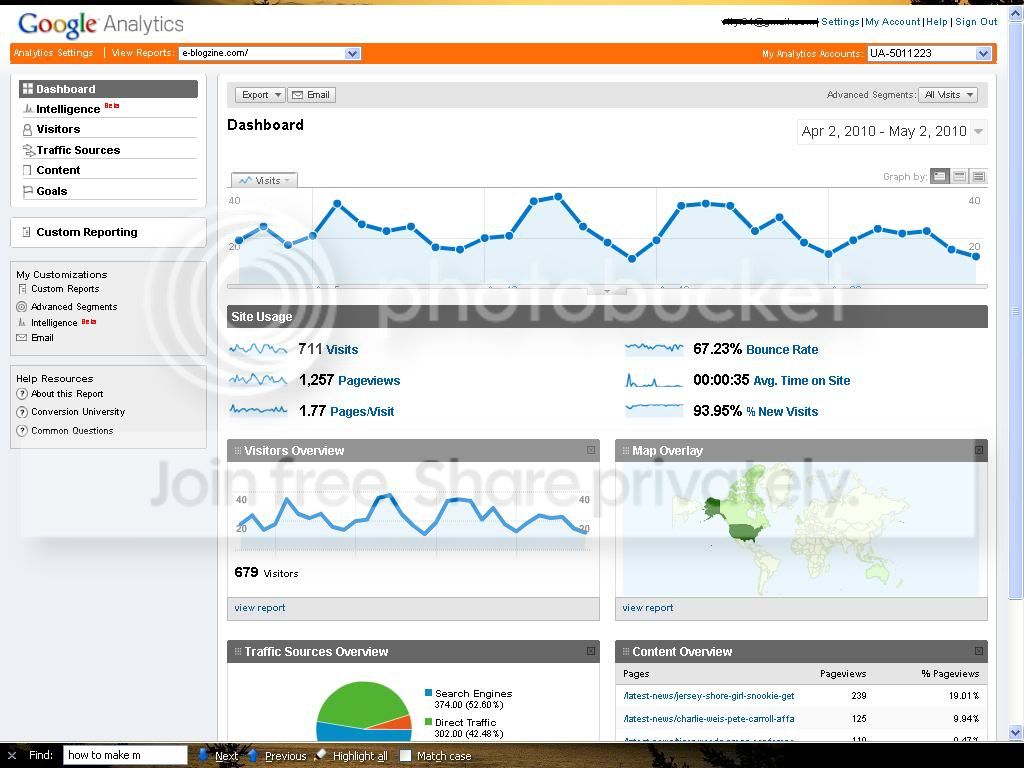1024x768 pixels.
Task: Open the Dashboard sidebar item
Action: tap(108, 89)
